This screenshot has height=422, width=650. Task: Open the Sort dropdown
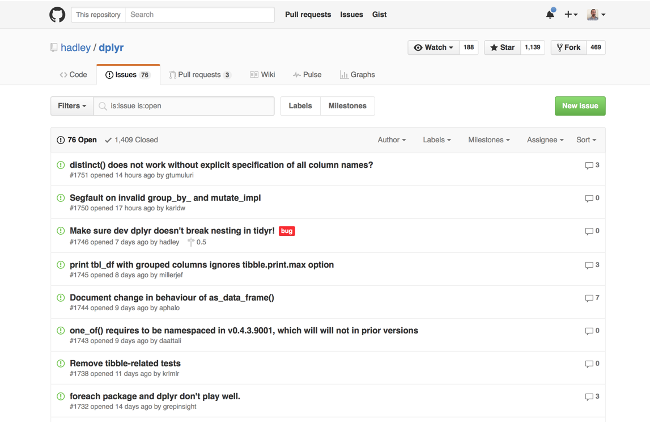point(586,140)
